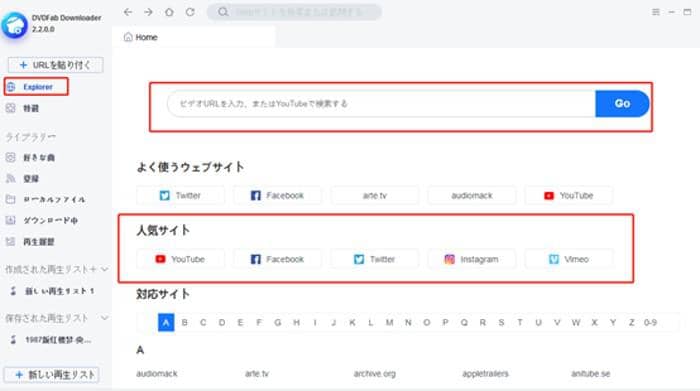
Task: Select letter B in supported sites index
Action: tap(184, 322)
